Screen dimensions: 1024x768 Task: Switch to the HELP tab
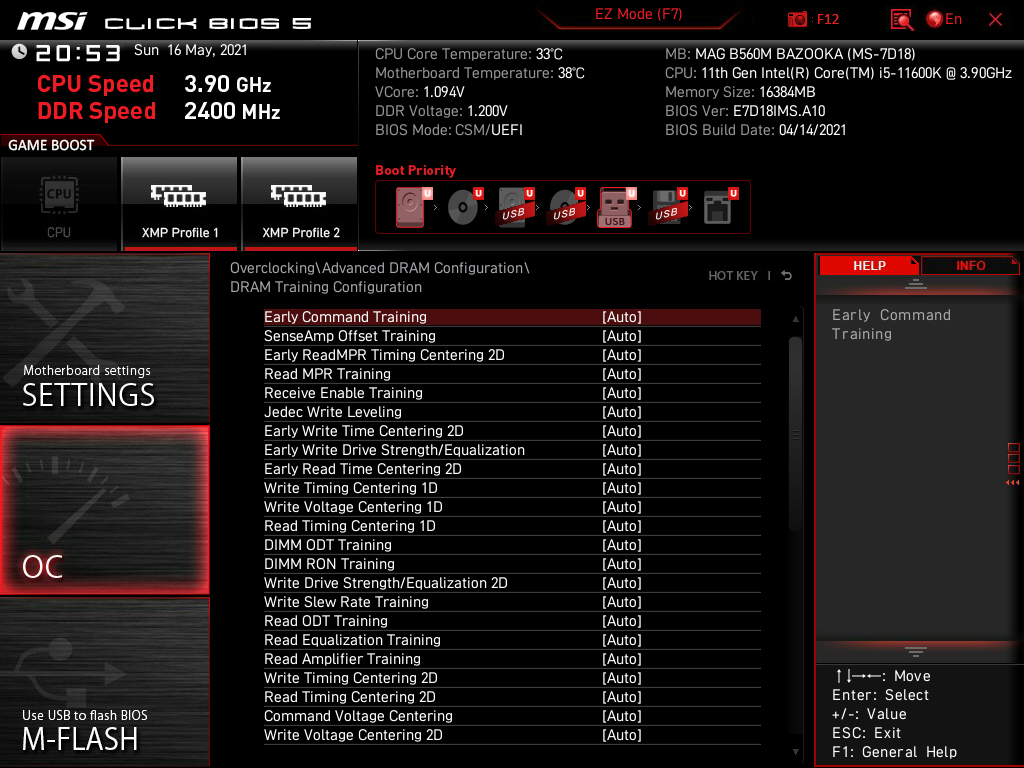pos(869,266)
